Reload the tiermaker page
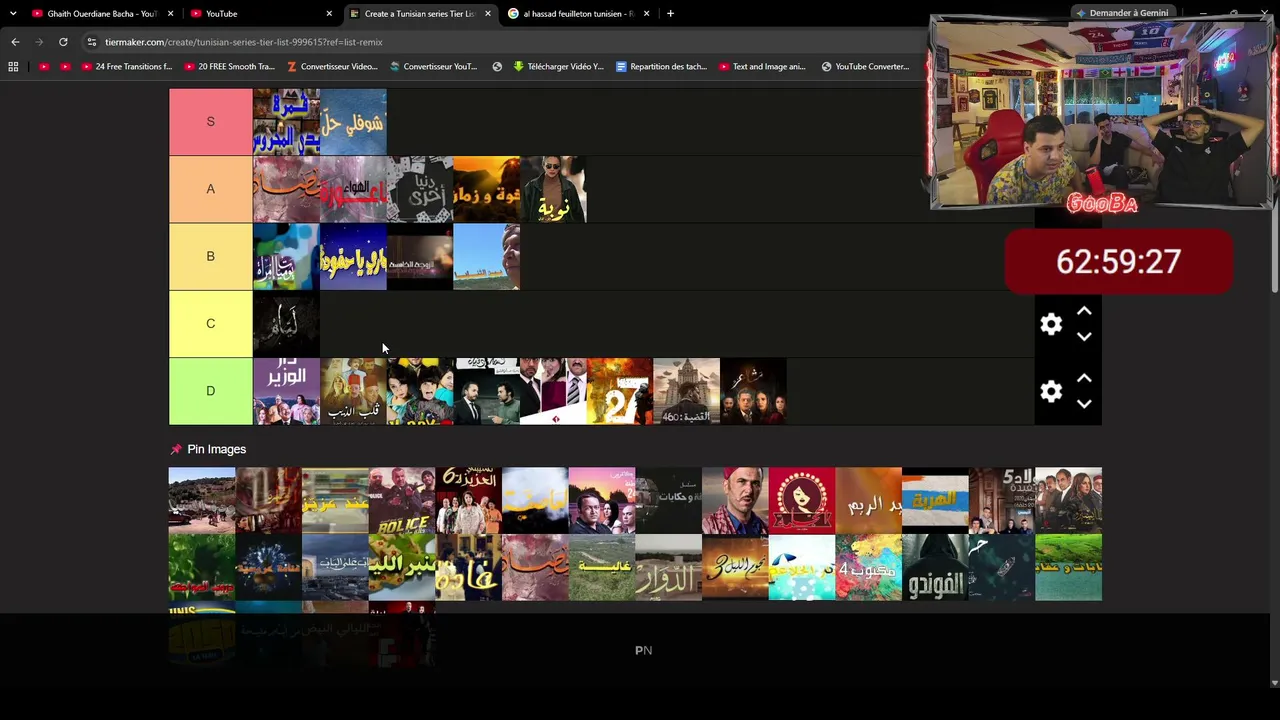This screenshot has height=720, width=1280. (x=63, y=42)
